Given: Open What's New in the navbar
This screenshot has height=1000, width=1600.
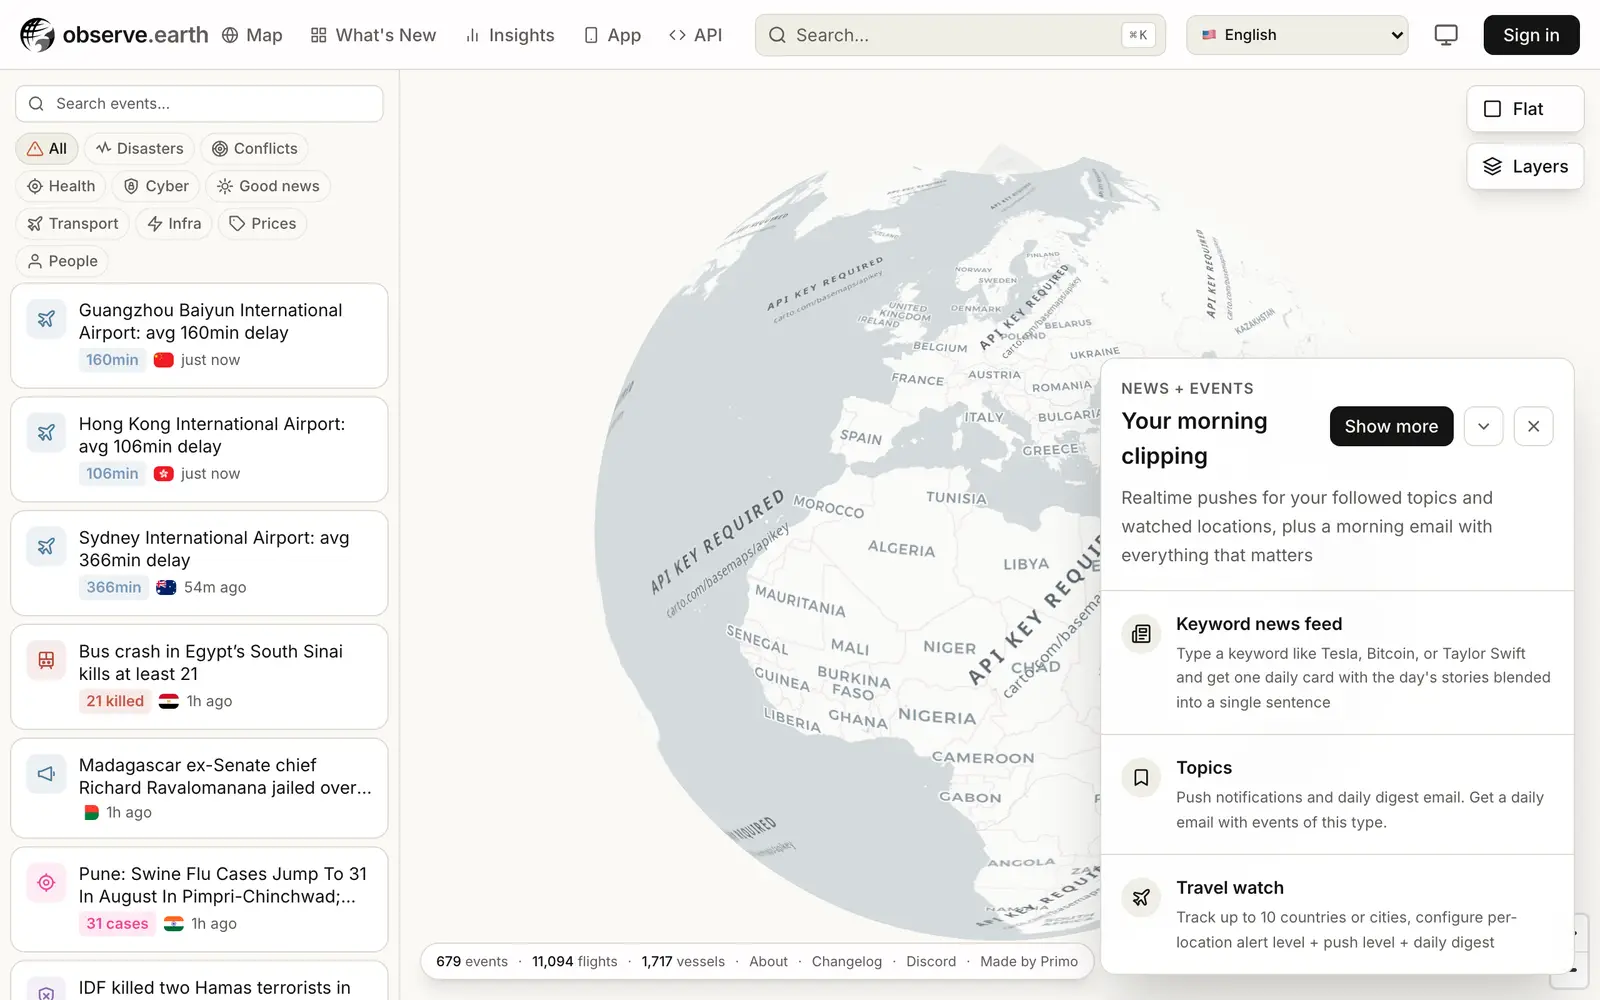Looking at the screenshot, I should pos(373,35).
